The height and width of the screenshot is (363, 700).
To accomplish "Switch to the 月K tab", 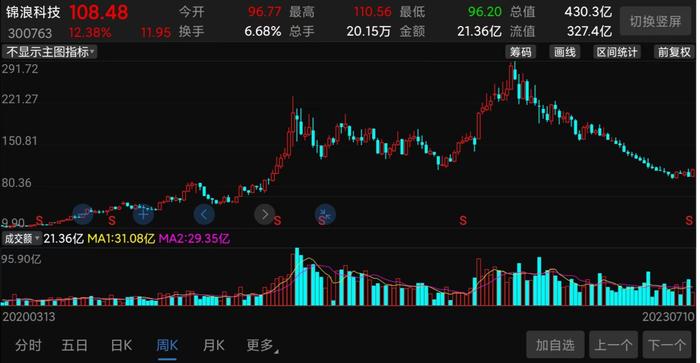I will (x=213, y=345).
